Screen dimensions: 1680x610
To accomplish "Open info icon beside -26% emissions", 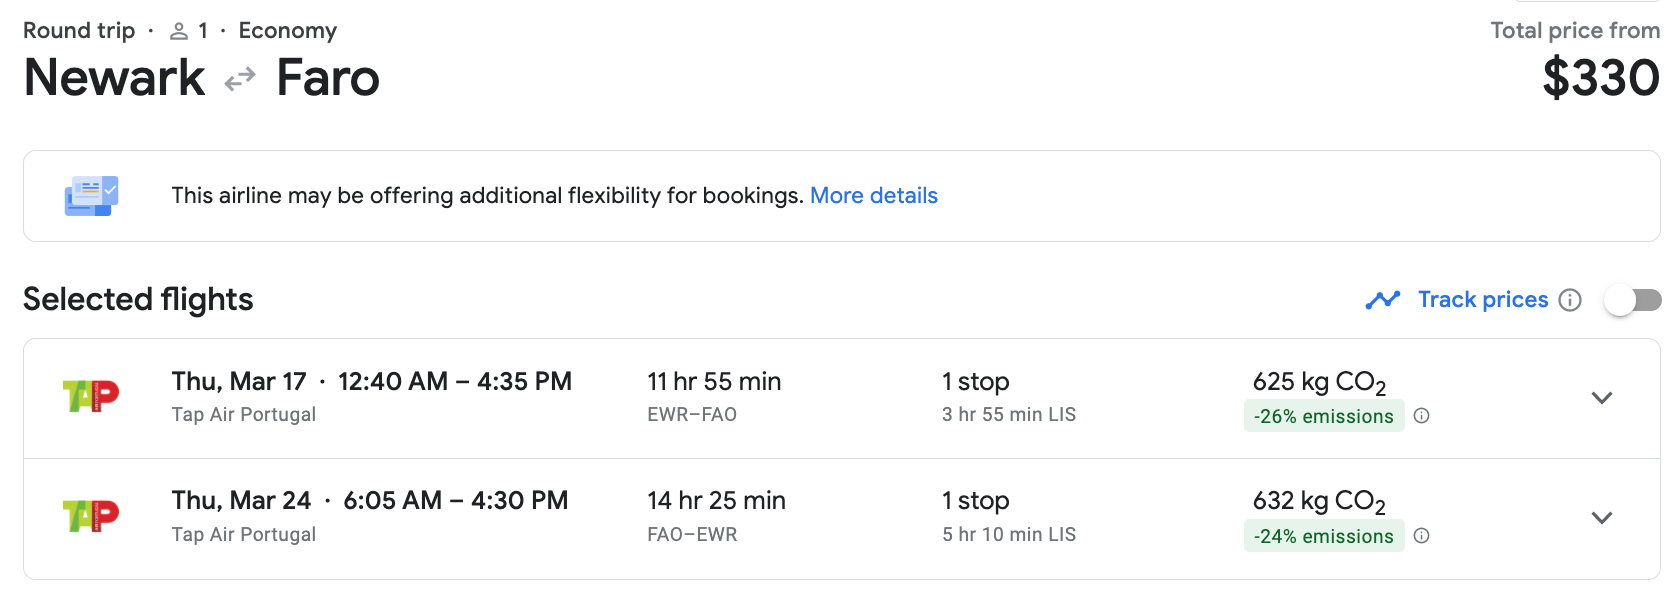I will pos(1422,416).
